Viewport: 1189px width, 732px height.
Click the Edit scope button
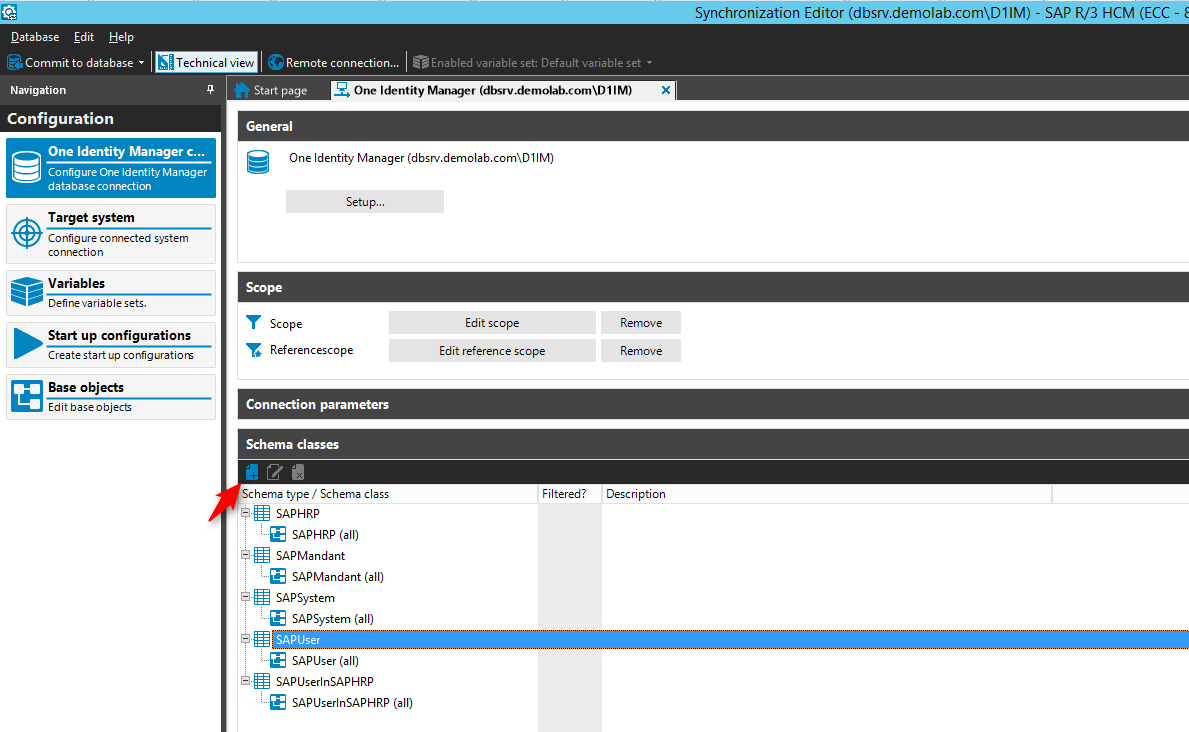tap(492, 322)
